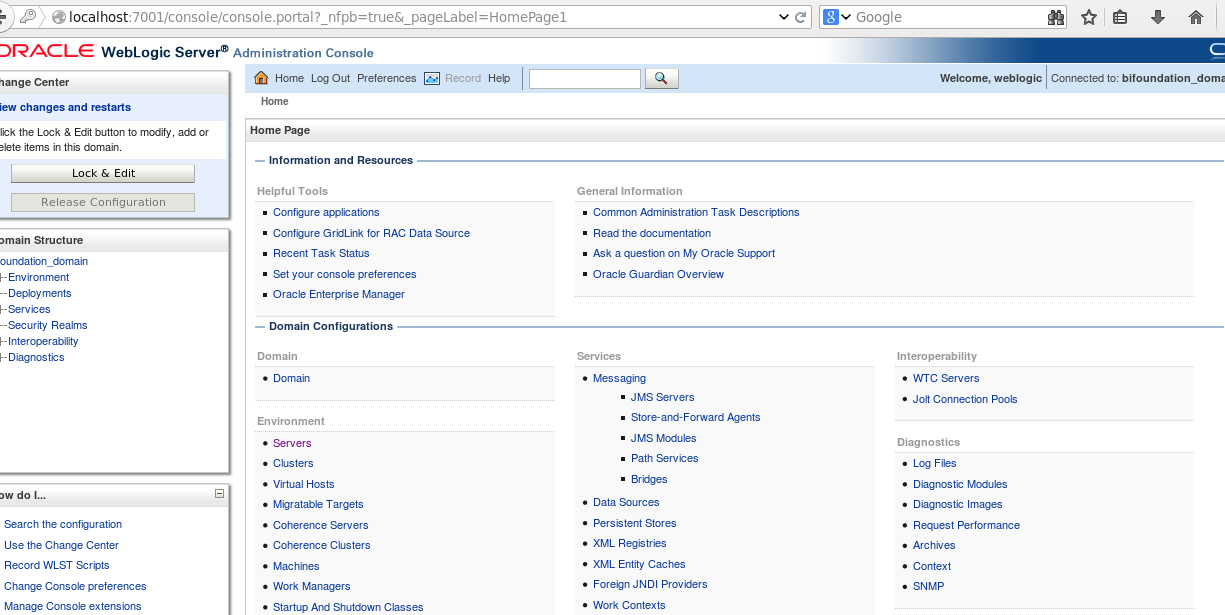Click the Home house icon in toolbar
Screen dimensions: 1225x615
click(262, 78)
